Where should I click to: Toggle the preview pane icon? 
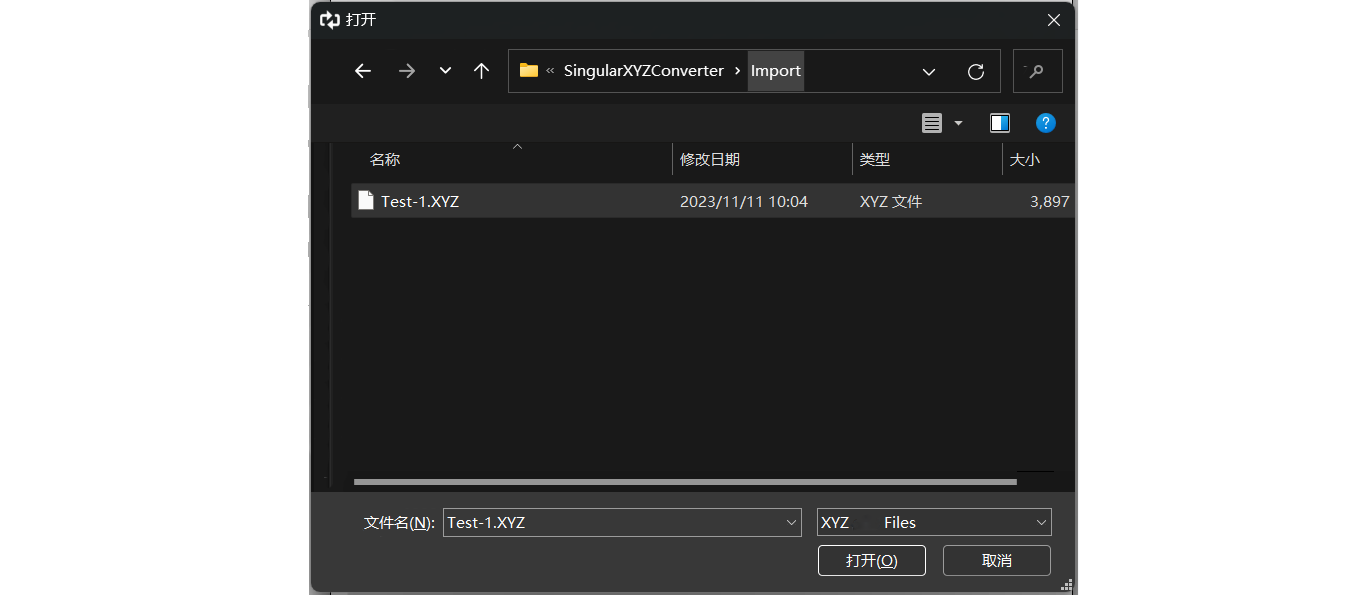point(999,123)
